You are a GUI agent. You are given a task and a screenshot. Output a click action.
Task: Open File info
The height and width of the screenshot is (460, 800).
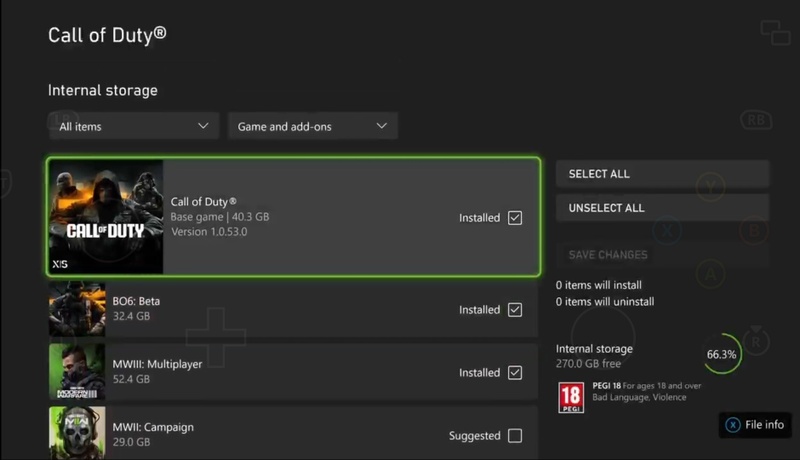tap(755, 425)
